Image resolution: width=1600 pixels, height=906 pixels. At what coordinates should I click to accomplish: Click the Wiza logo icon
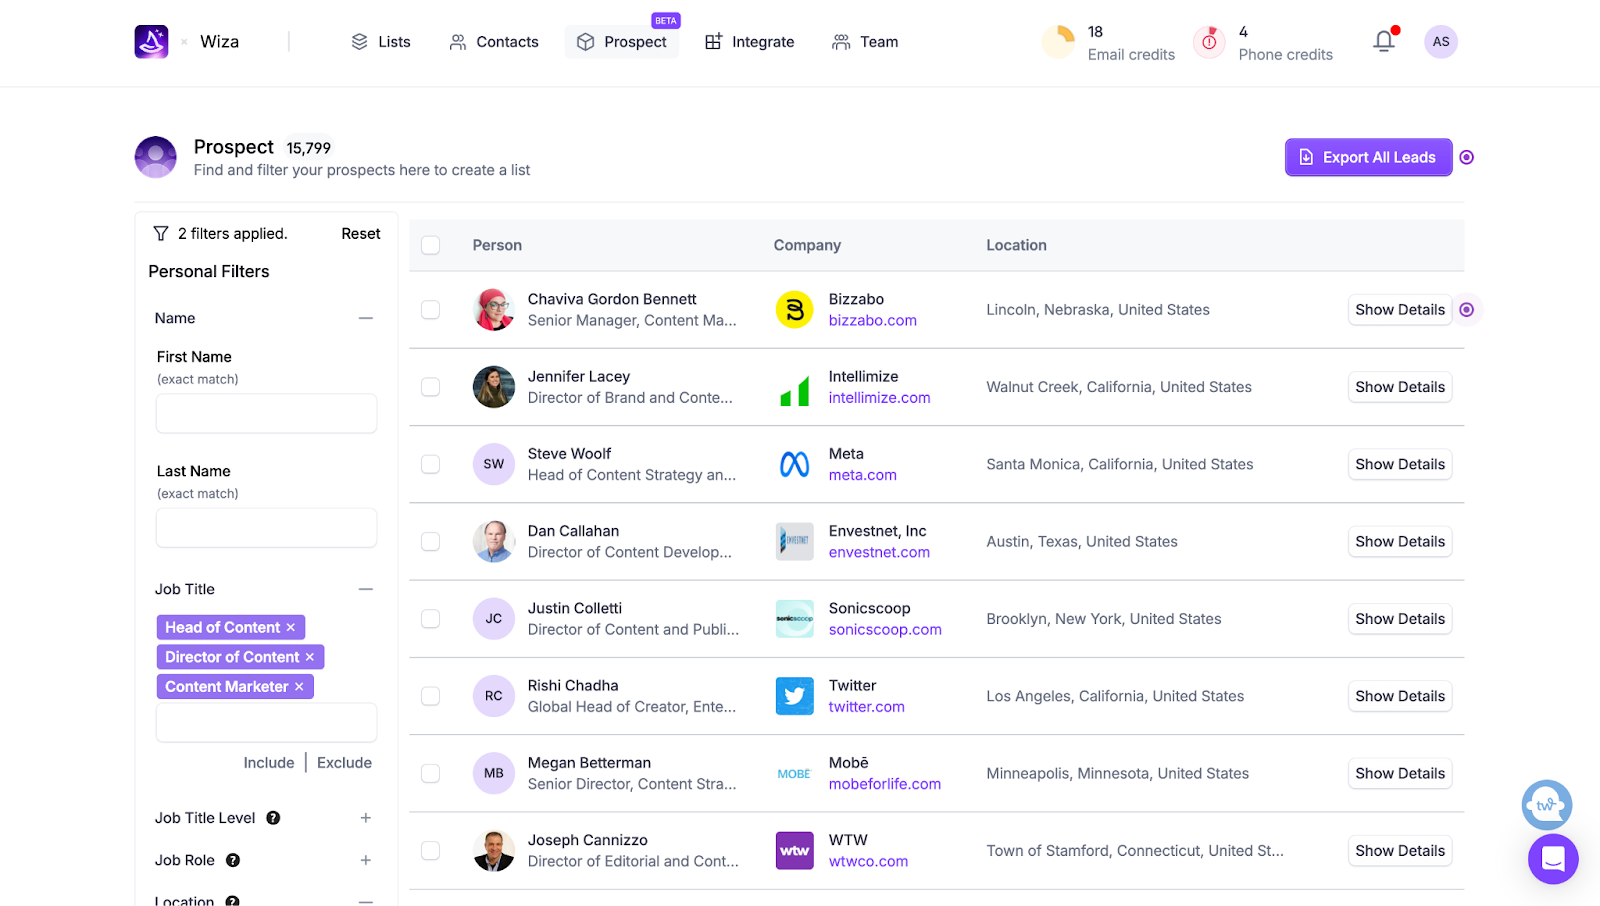(x=151, y=42)
